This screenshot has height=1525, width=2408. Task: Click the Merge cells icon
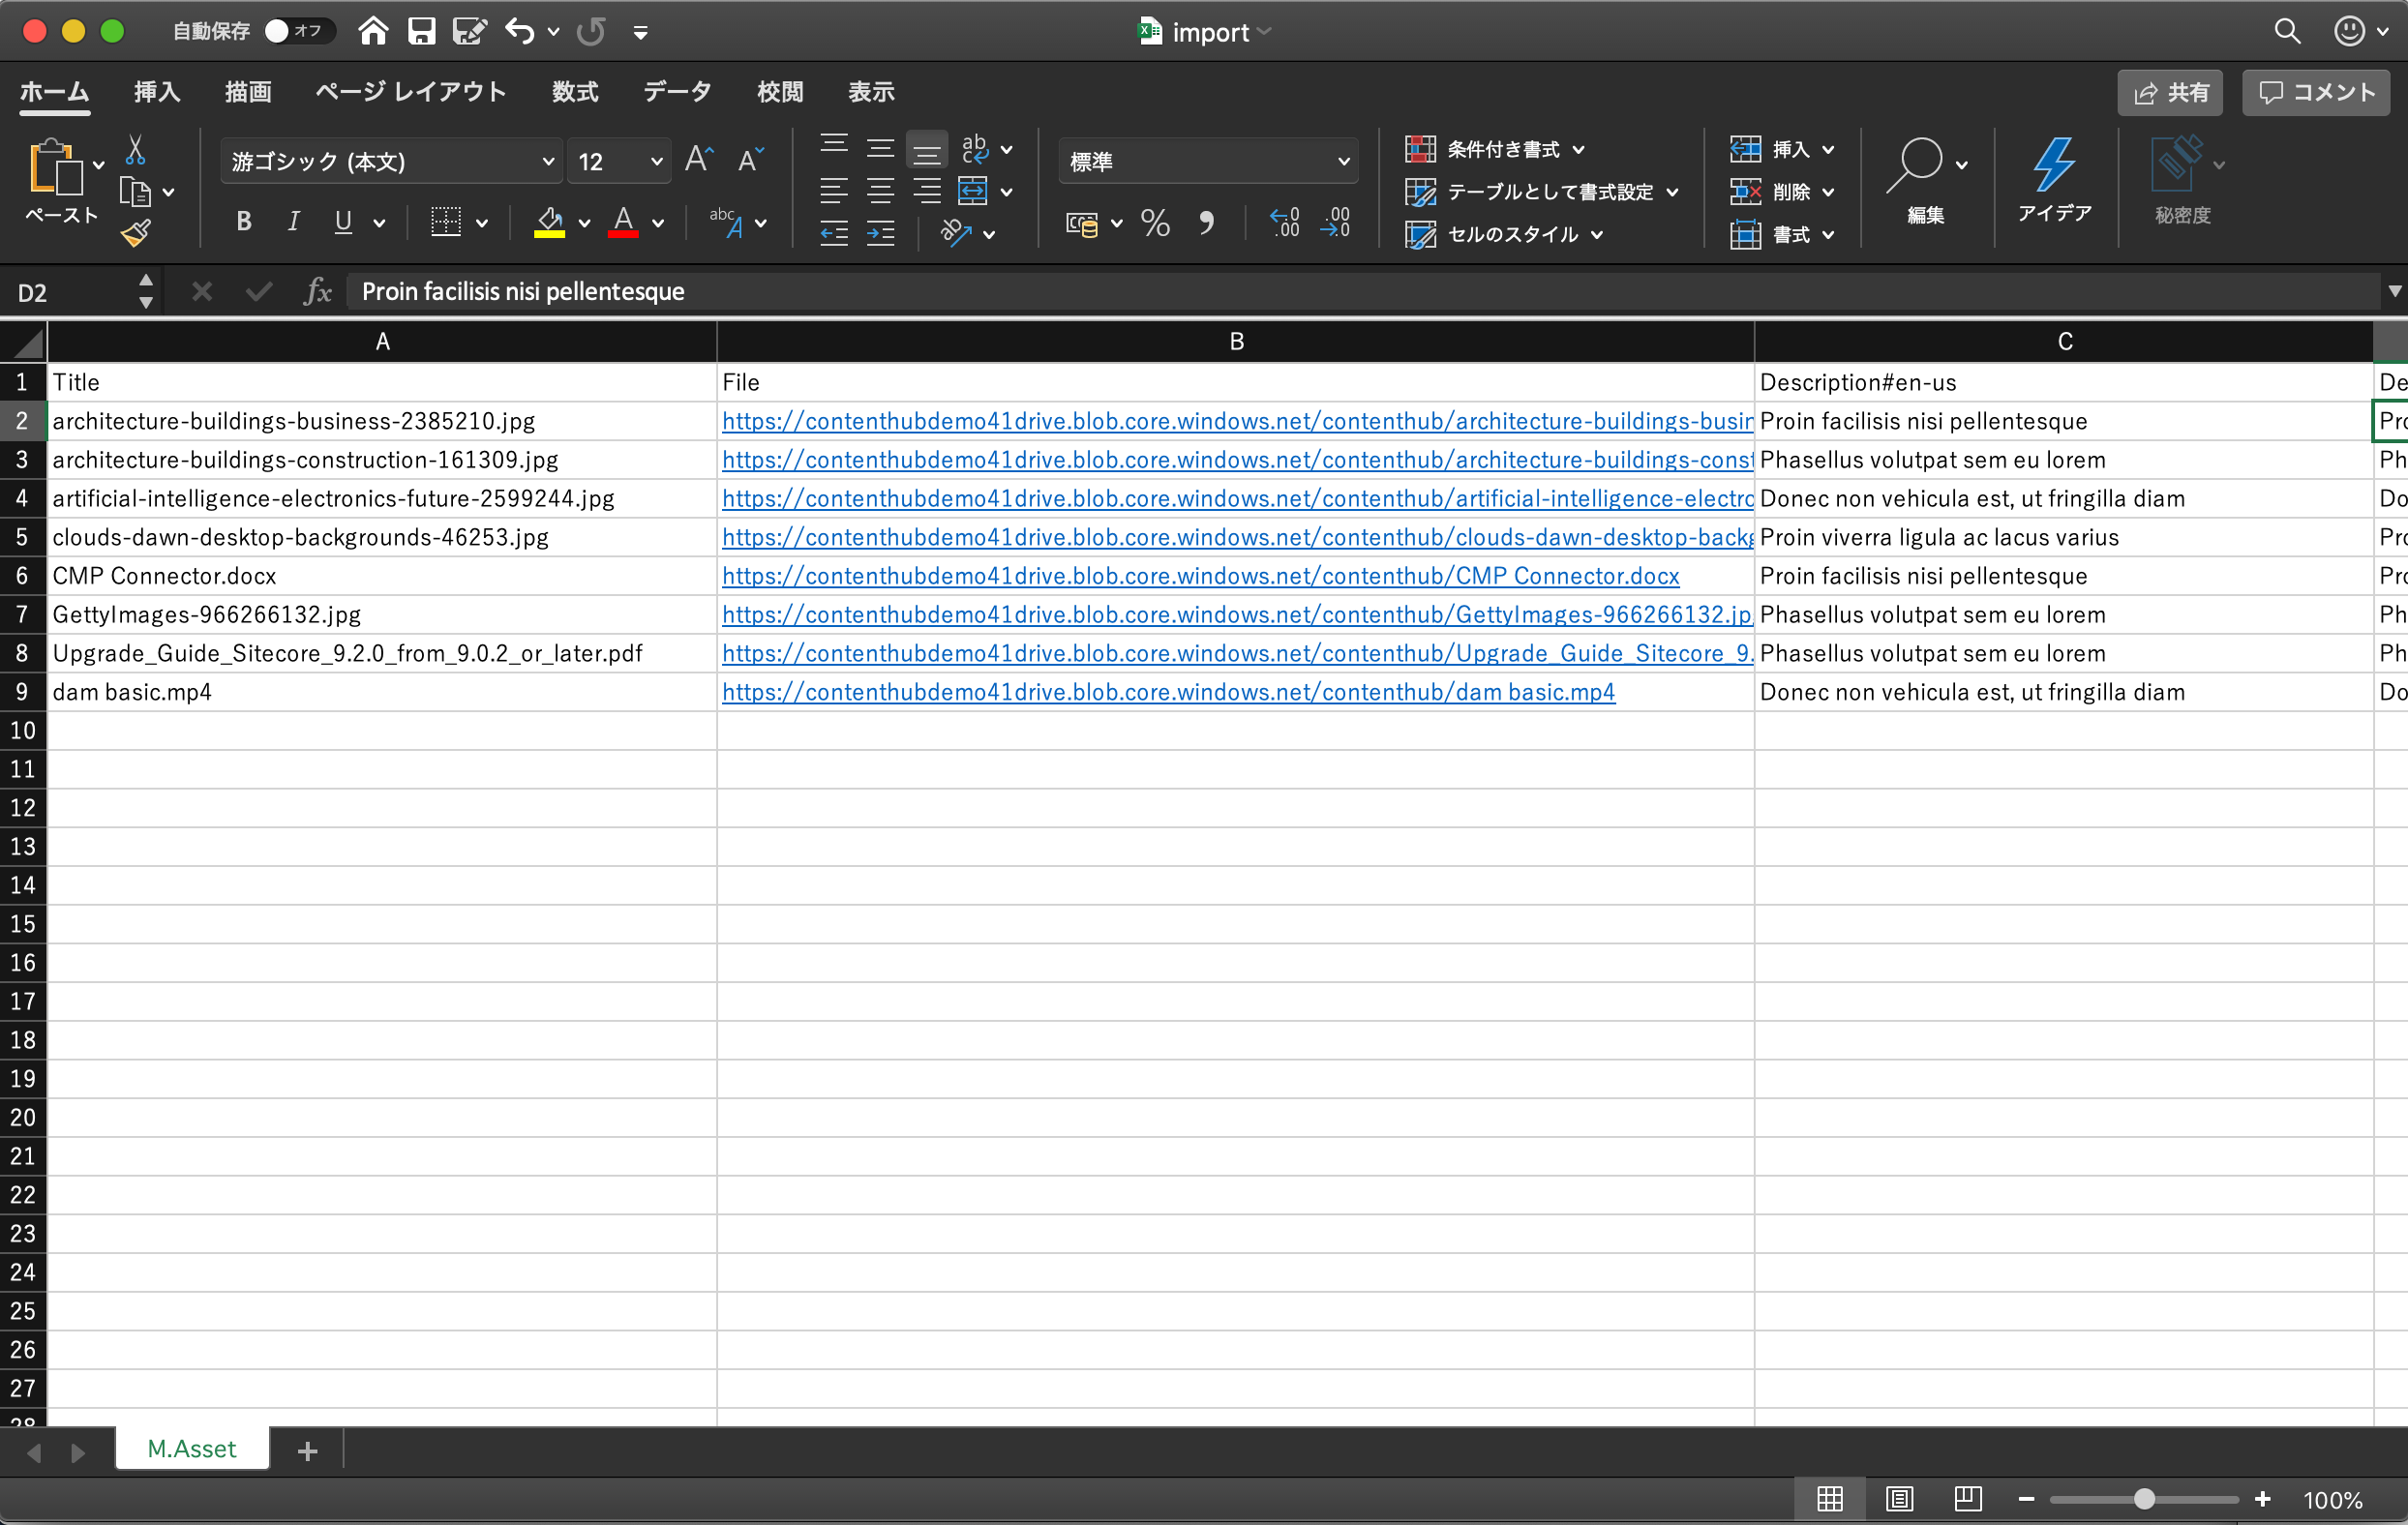[x=972, y=191]
